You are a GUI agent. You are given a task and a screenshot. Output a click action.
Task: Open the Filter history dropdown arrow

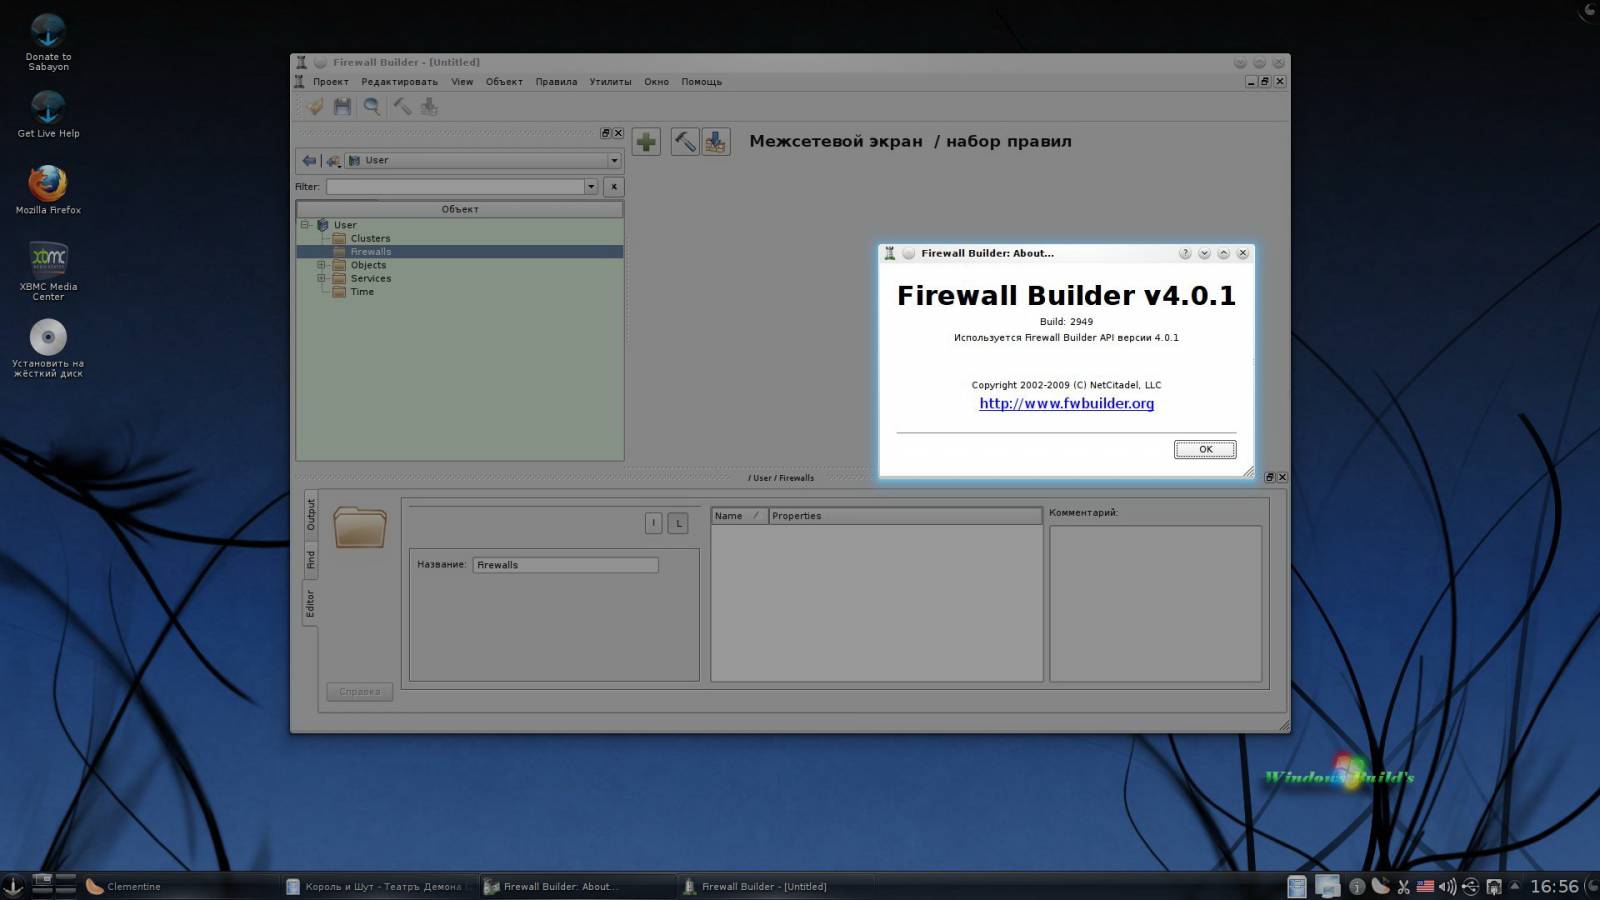coord(591,187)
